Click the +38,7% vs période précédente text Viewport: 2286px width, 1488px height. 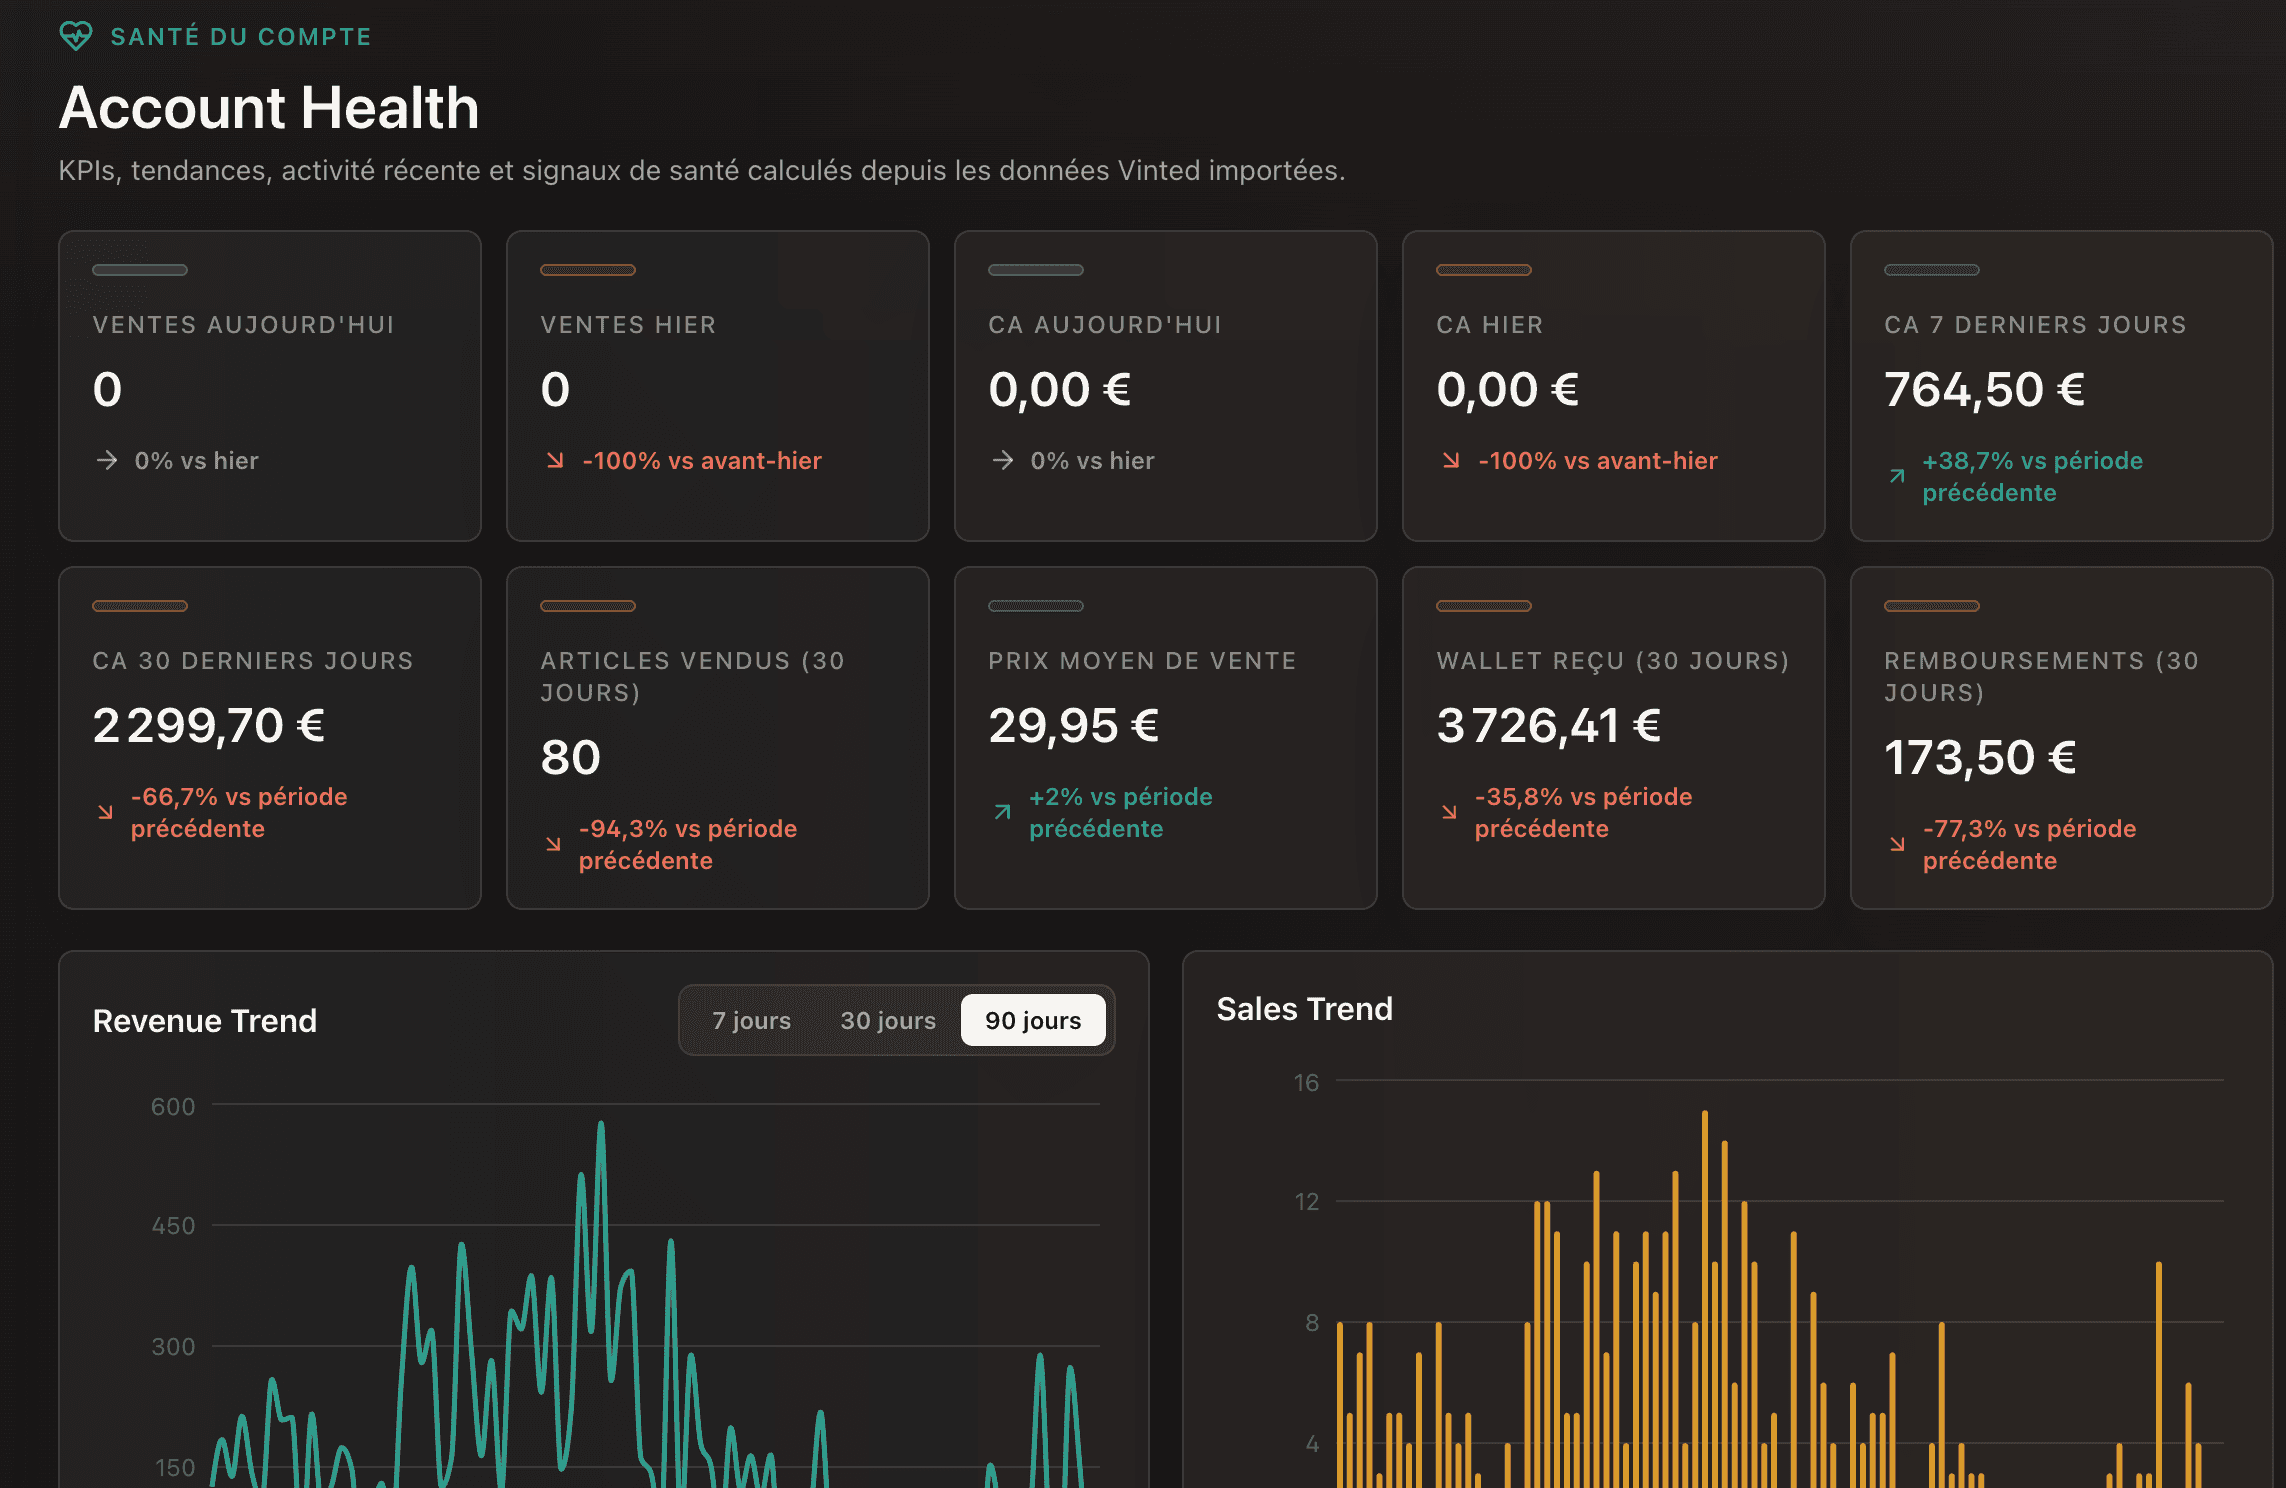tap(2032, 477)
